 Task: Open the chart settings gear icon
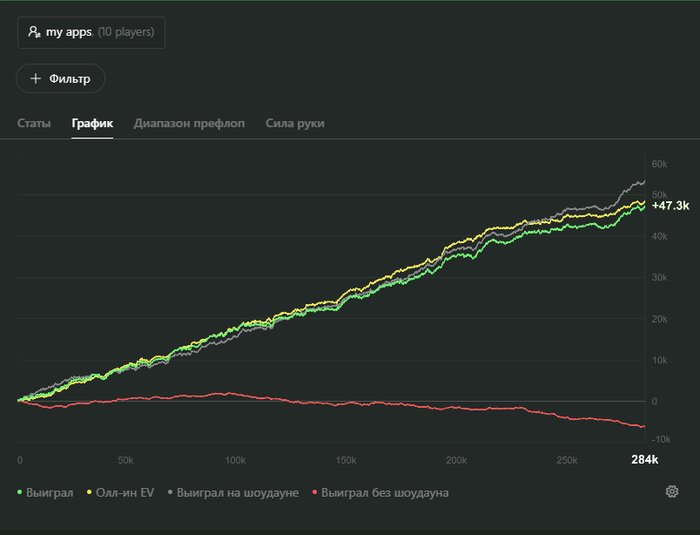click(x=672, y=491)
